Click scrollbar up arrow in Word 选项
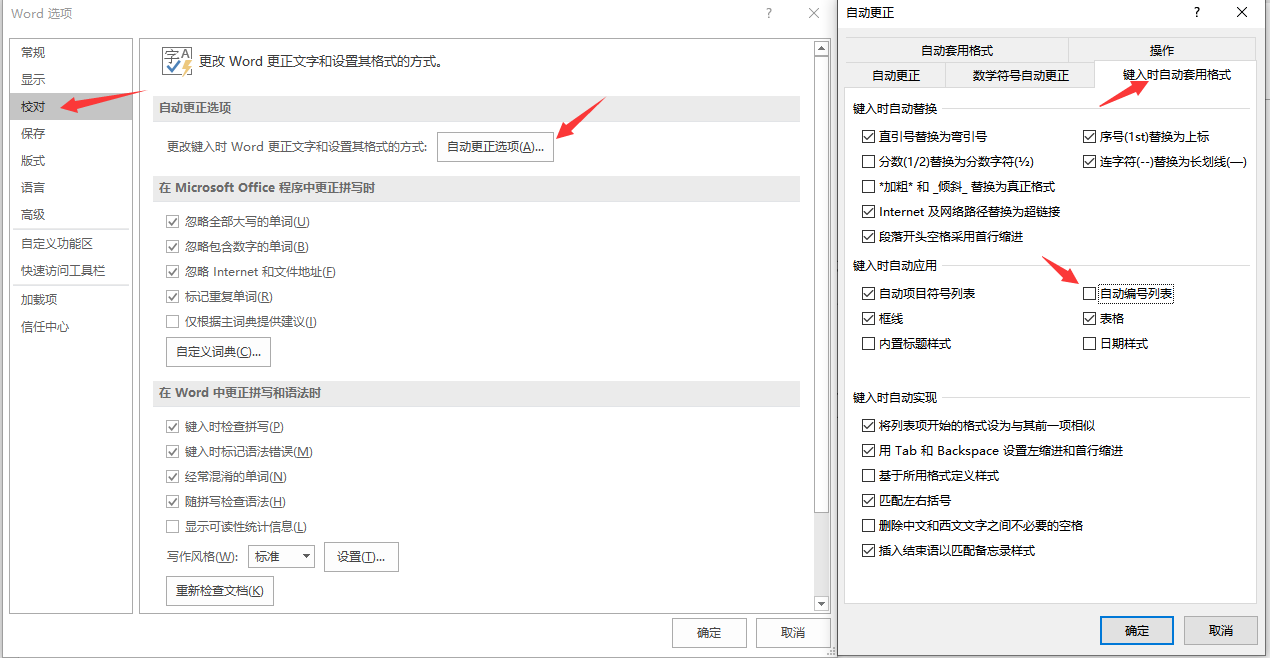1270x658 pixels. (x=821, y=48)
